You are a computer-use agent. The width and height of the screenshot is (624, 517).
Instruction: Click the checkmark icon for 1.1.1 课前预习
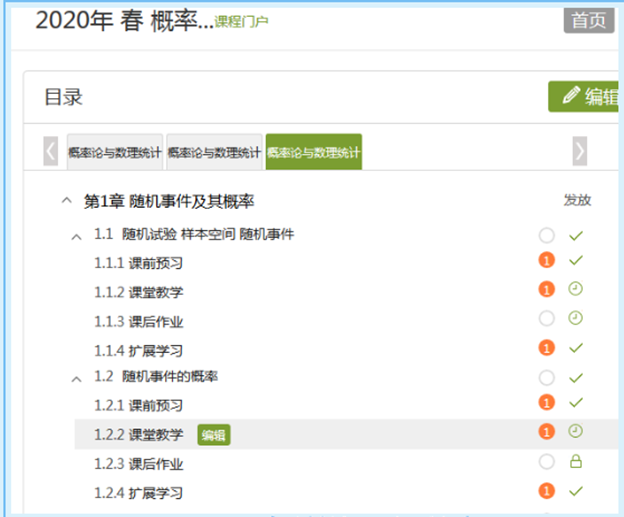(575, 262)
